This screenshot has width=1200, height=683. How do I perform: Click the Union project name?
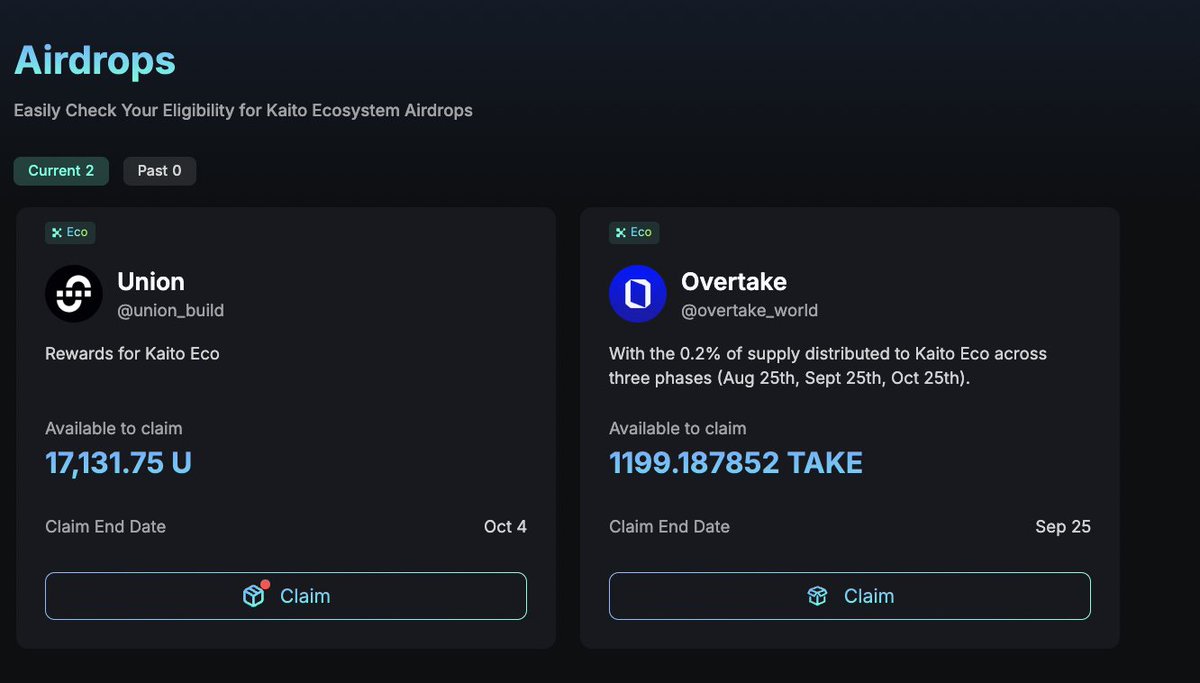click(151, 282)
